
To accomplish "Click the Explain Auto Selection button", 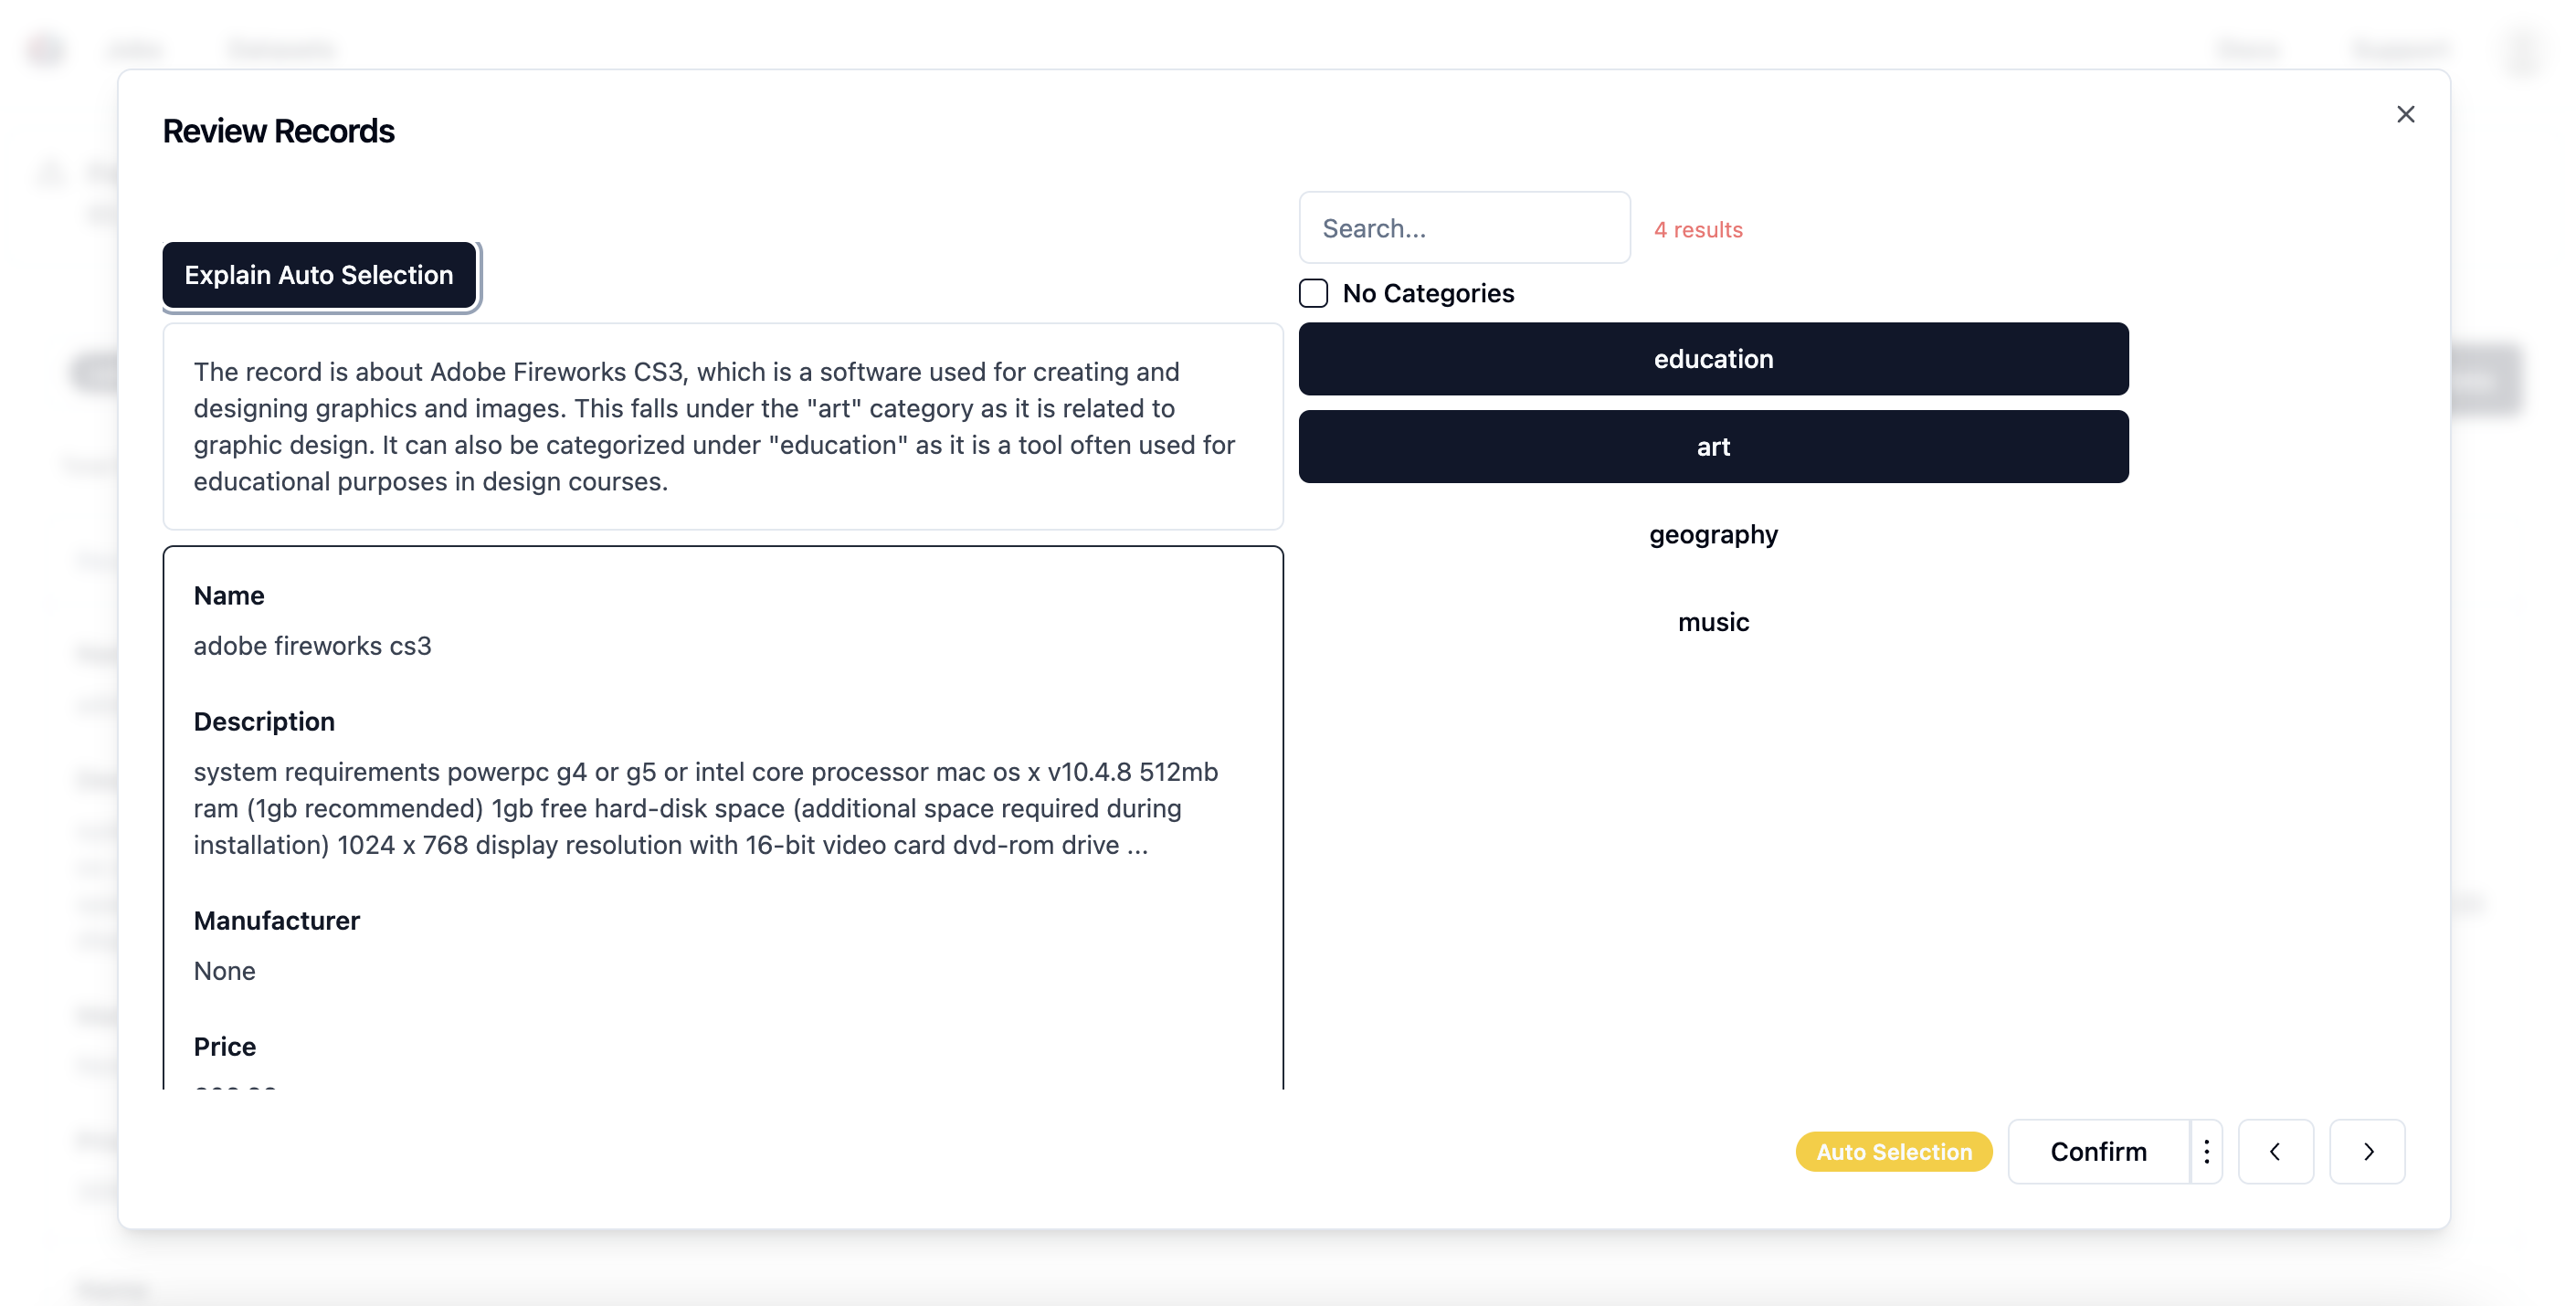I will click(x=319, y=275).
